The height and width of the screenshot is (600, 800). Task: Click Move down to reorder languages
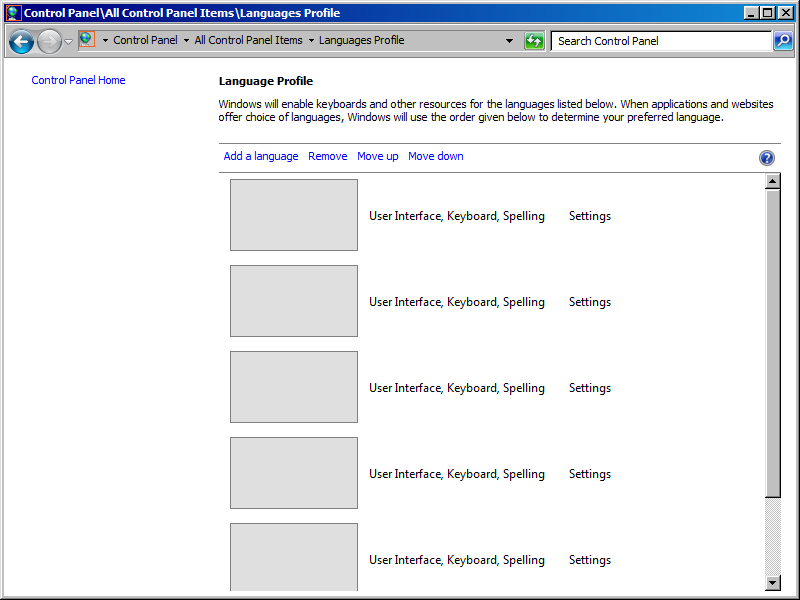click(435, 156)
